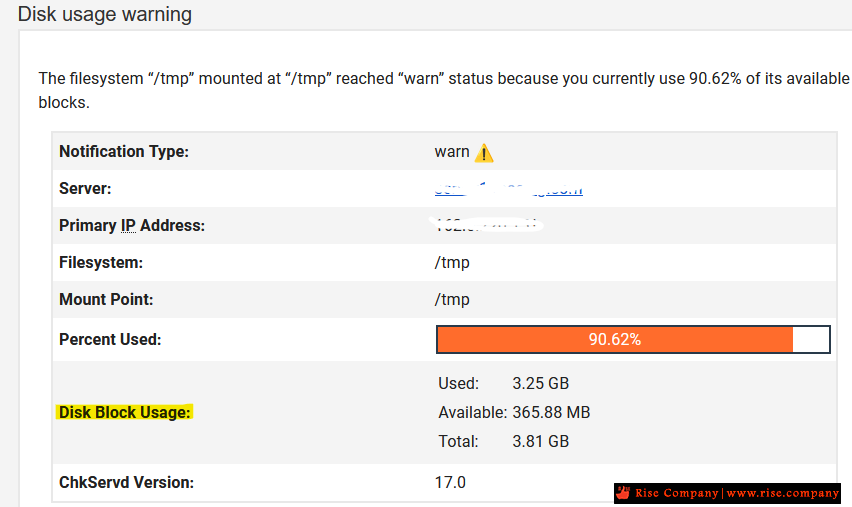The image size is (852, 507).
Task: Click the ChkServd Version 17.0 value
Action: coord(450,483)
